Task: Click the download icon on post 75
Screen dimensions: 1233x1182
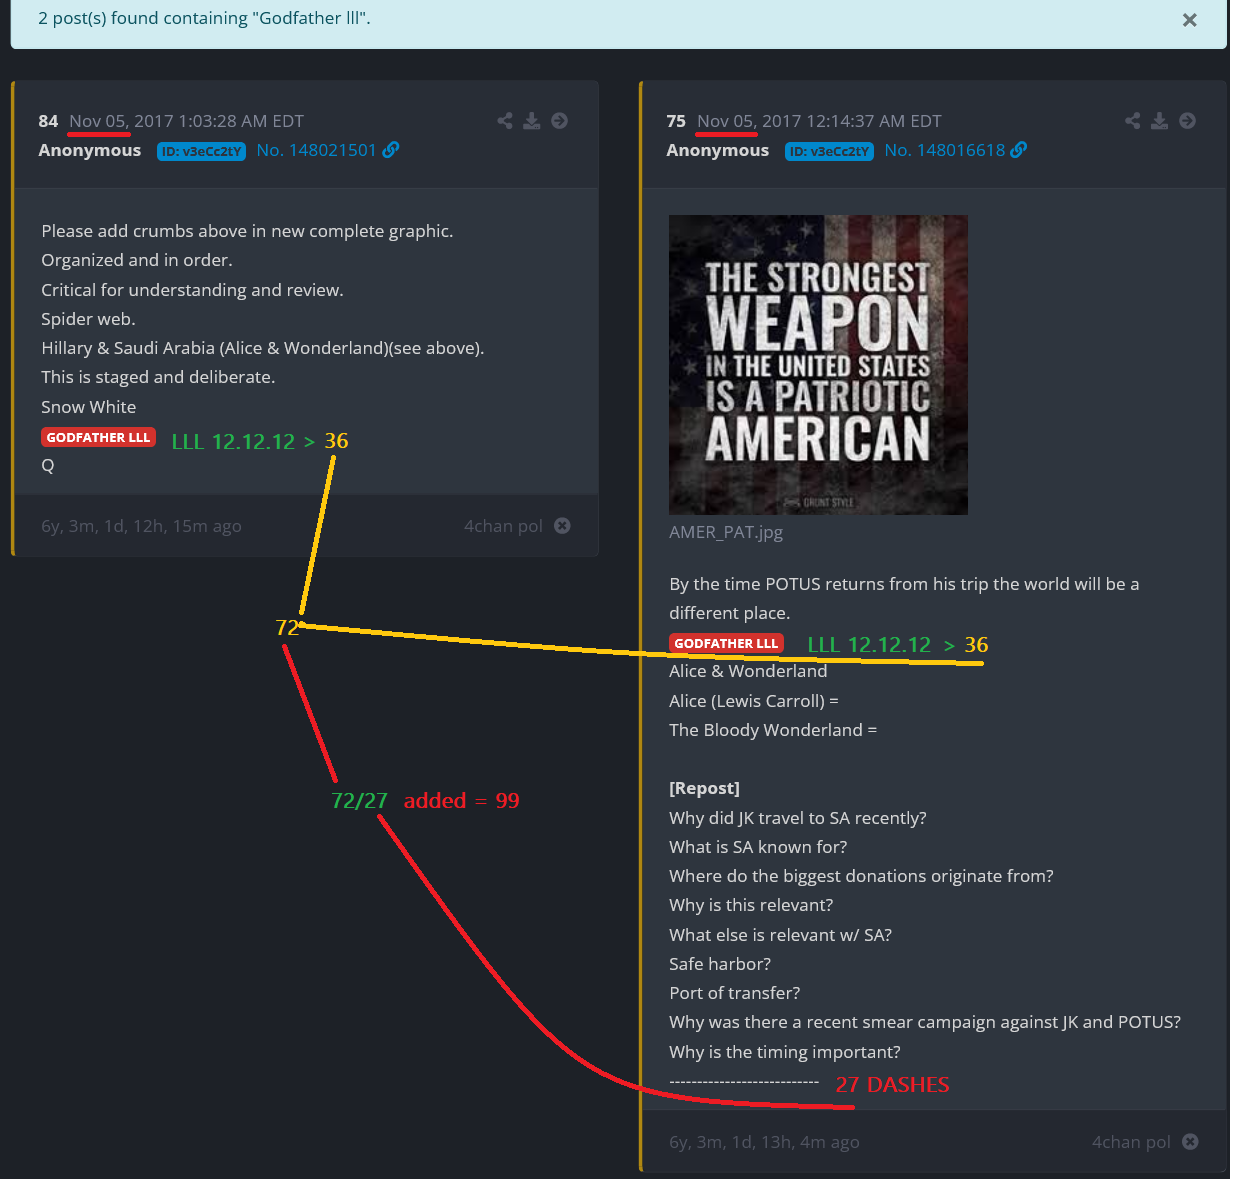Action: 1159,121
